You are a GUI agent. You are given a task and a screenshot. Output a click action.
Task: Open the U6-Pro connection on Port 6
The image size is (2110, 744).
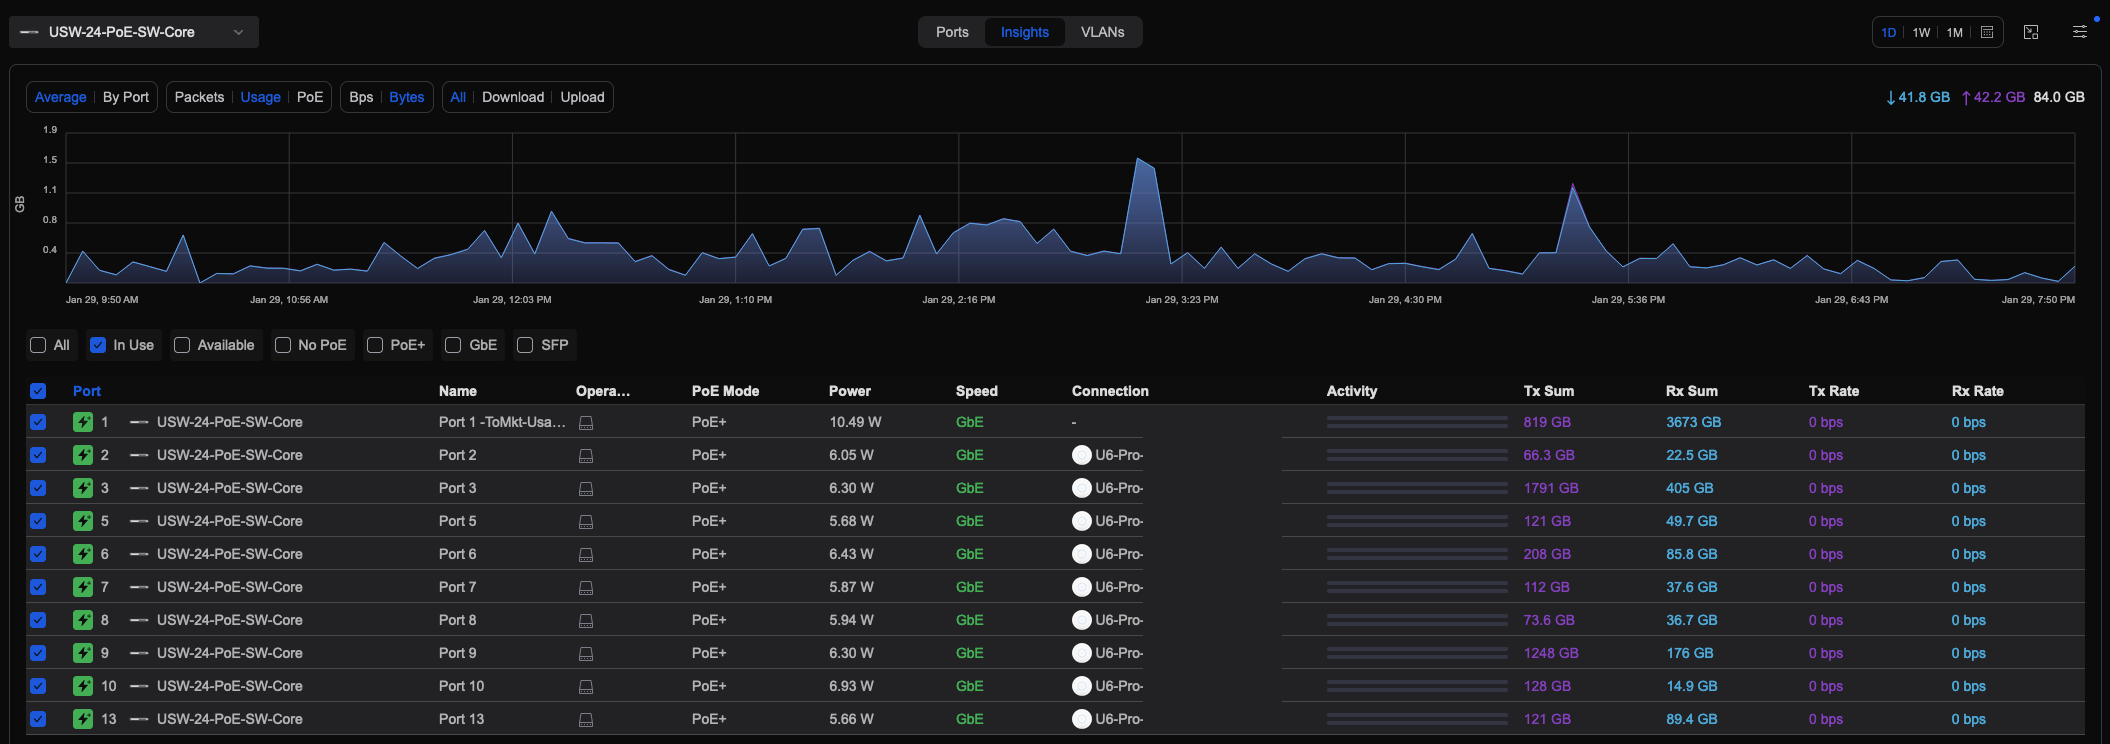[1107, 554]
